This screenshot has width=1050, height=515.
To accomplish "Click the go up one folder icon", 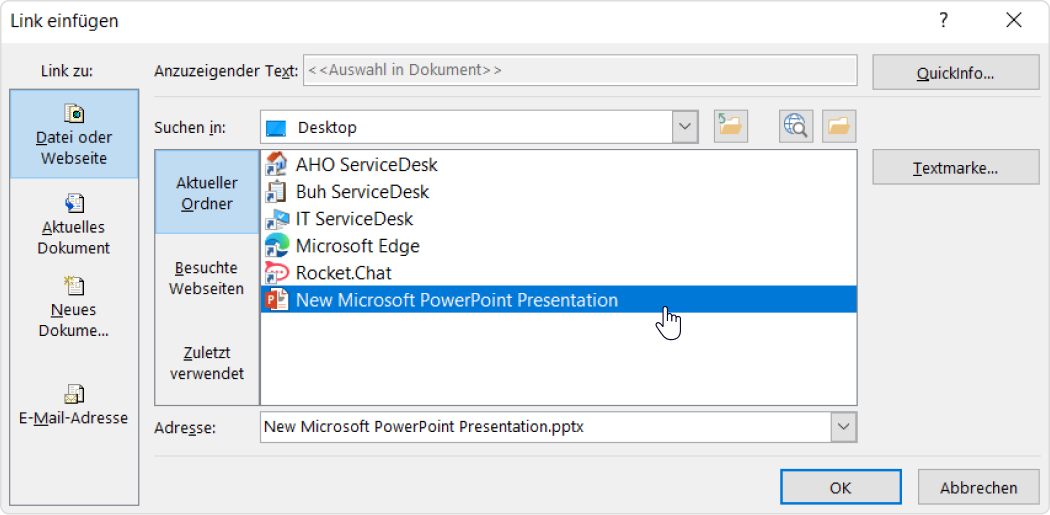I will 731,127.
